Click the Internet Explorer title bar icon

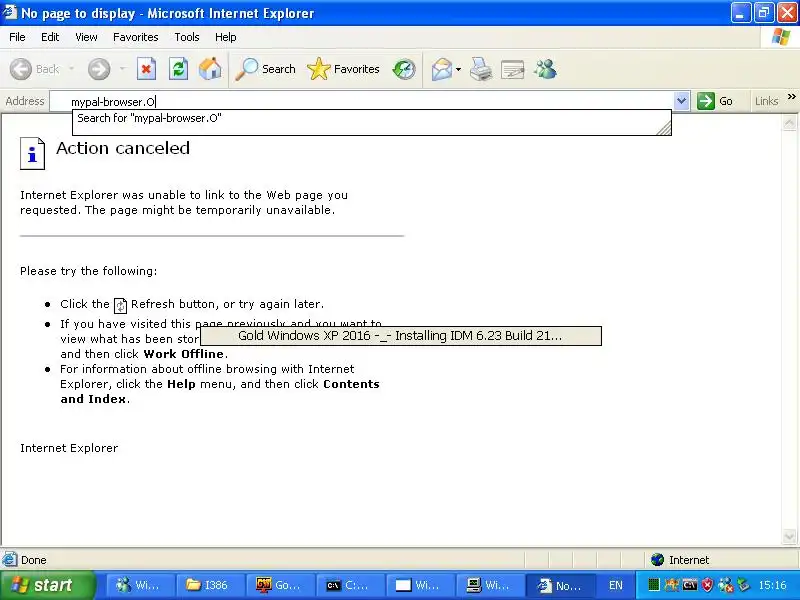point(10,12)
